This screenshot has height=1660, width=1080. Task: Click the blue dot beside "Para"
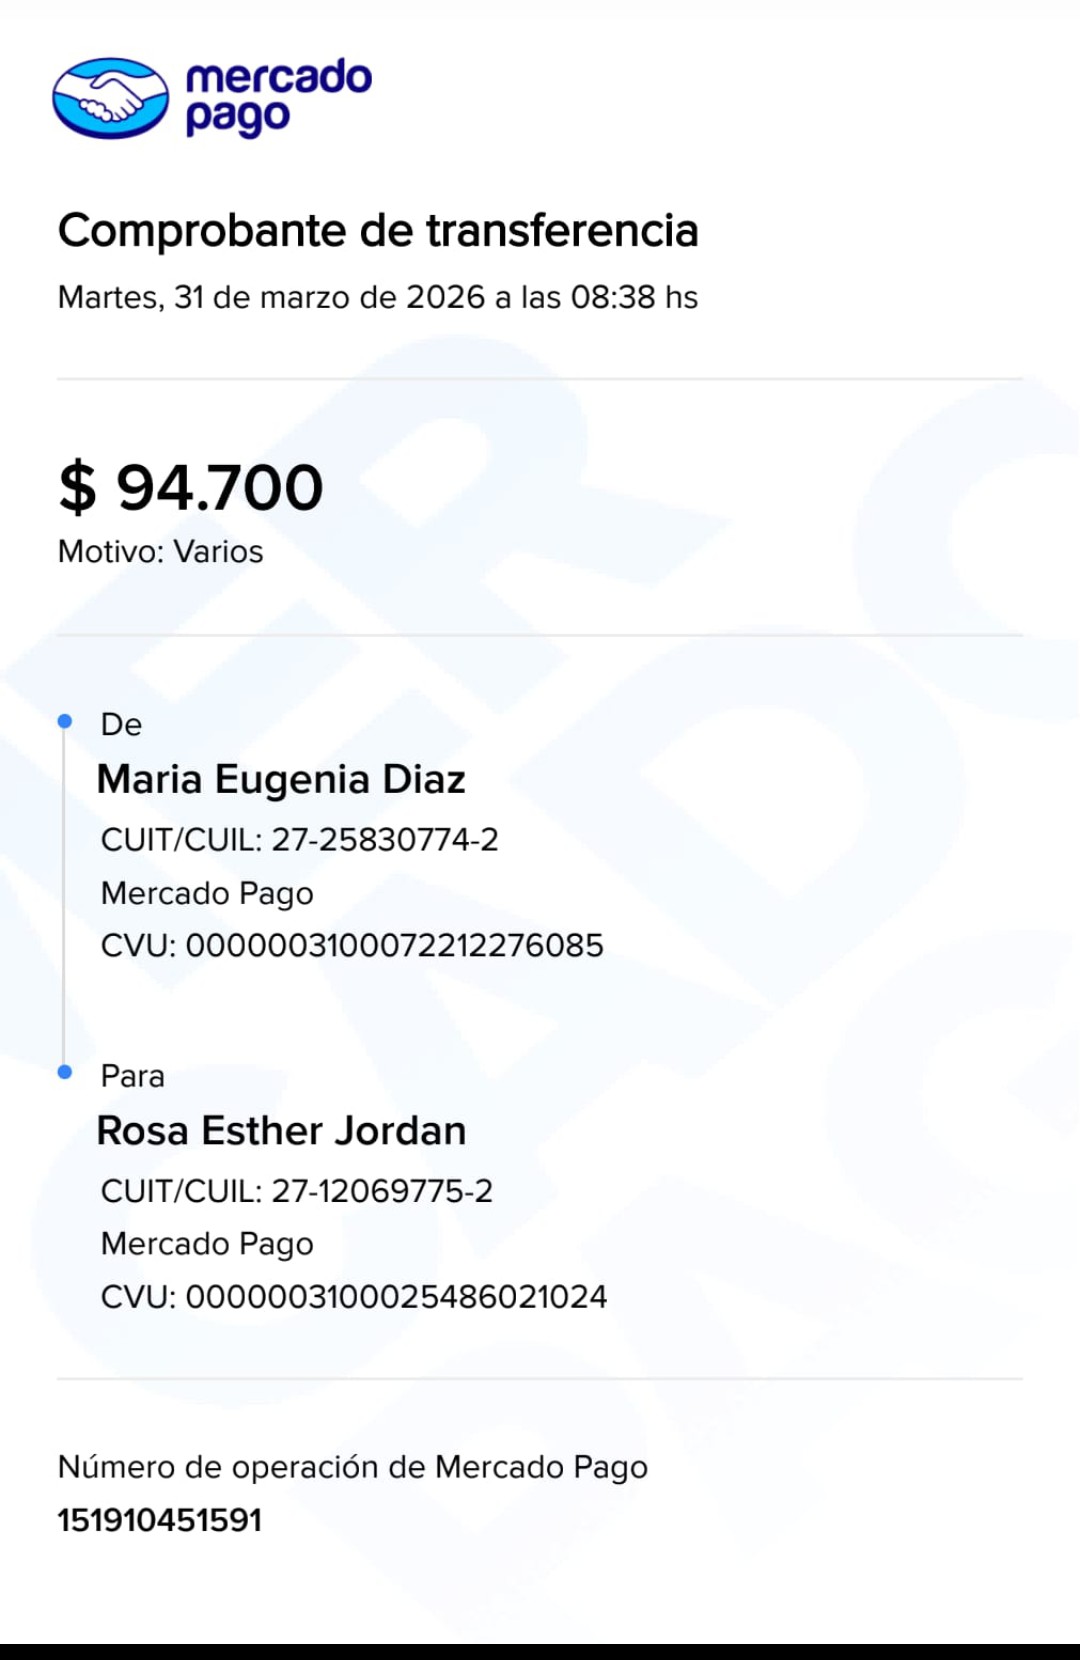pyautogui.click(x=65, y=1072)
